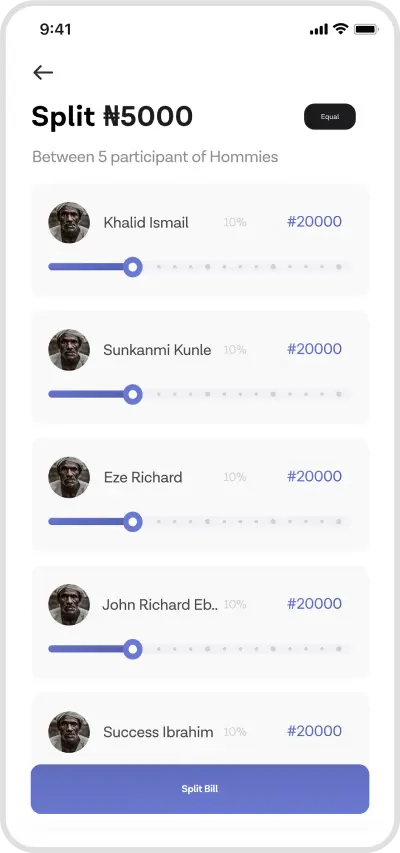Click the battery status icon
Image resolution: width=400 pixels, height=853 pixels.
[366, 29]
